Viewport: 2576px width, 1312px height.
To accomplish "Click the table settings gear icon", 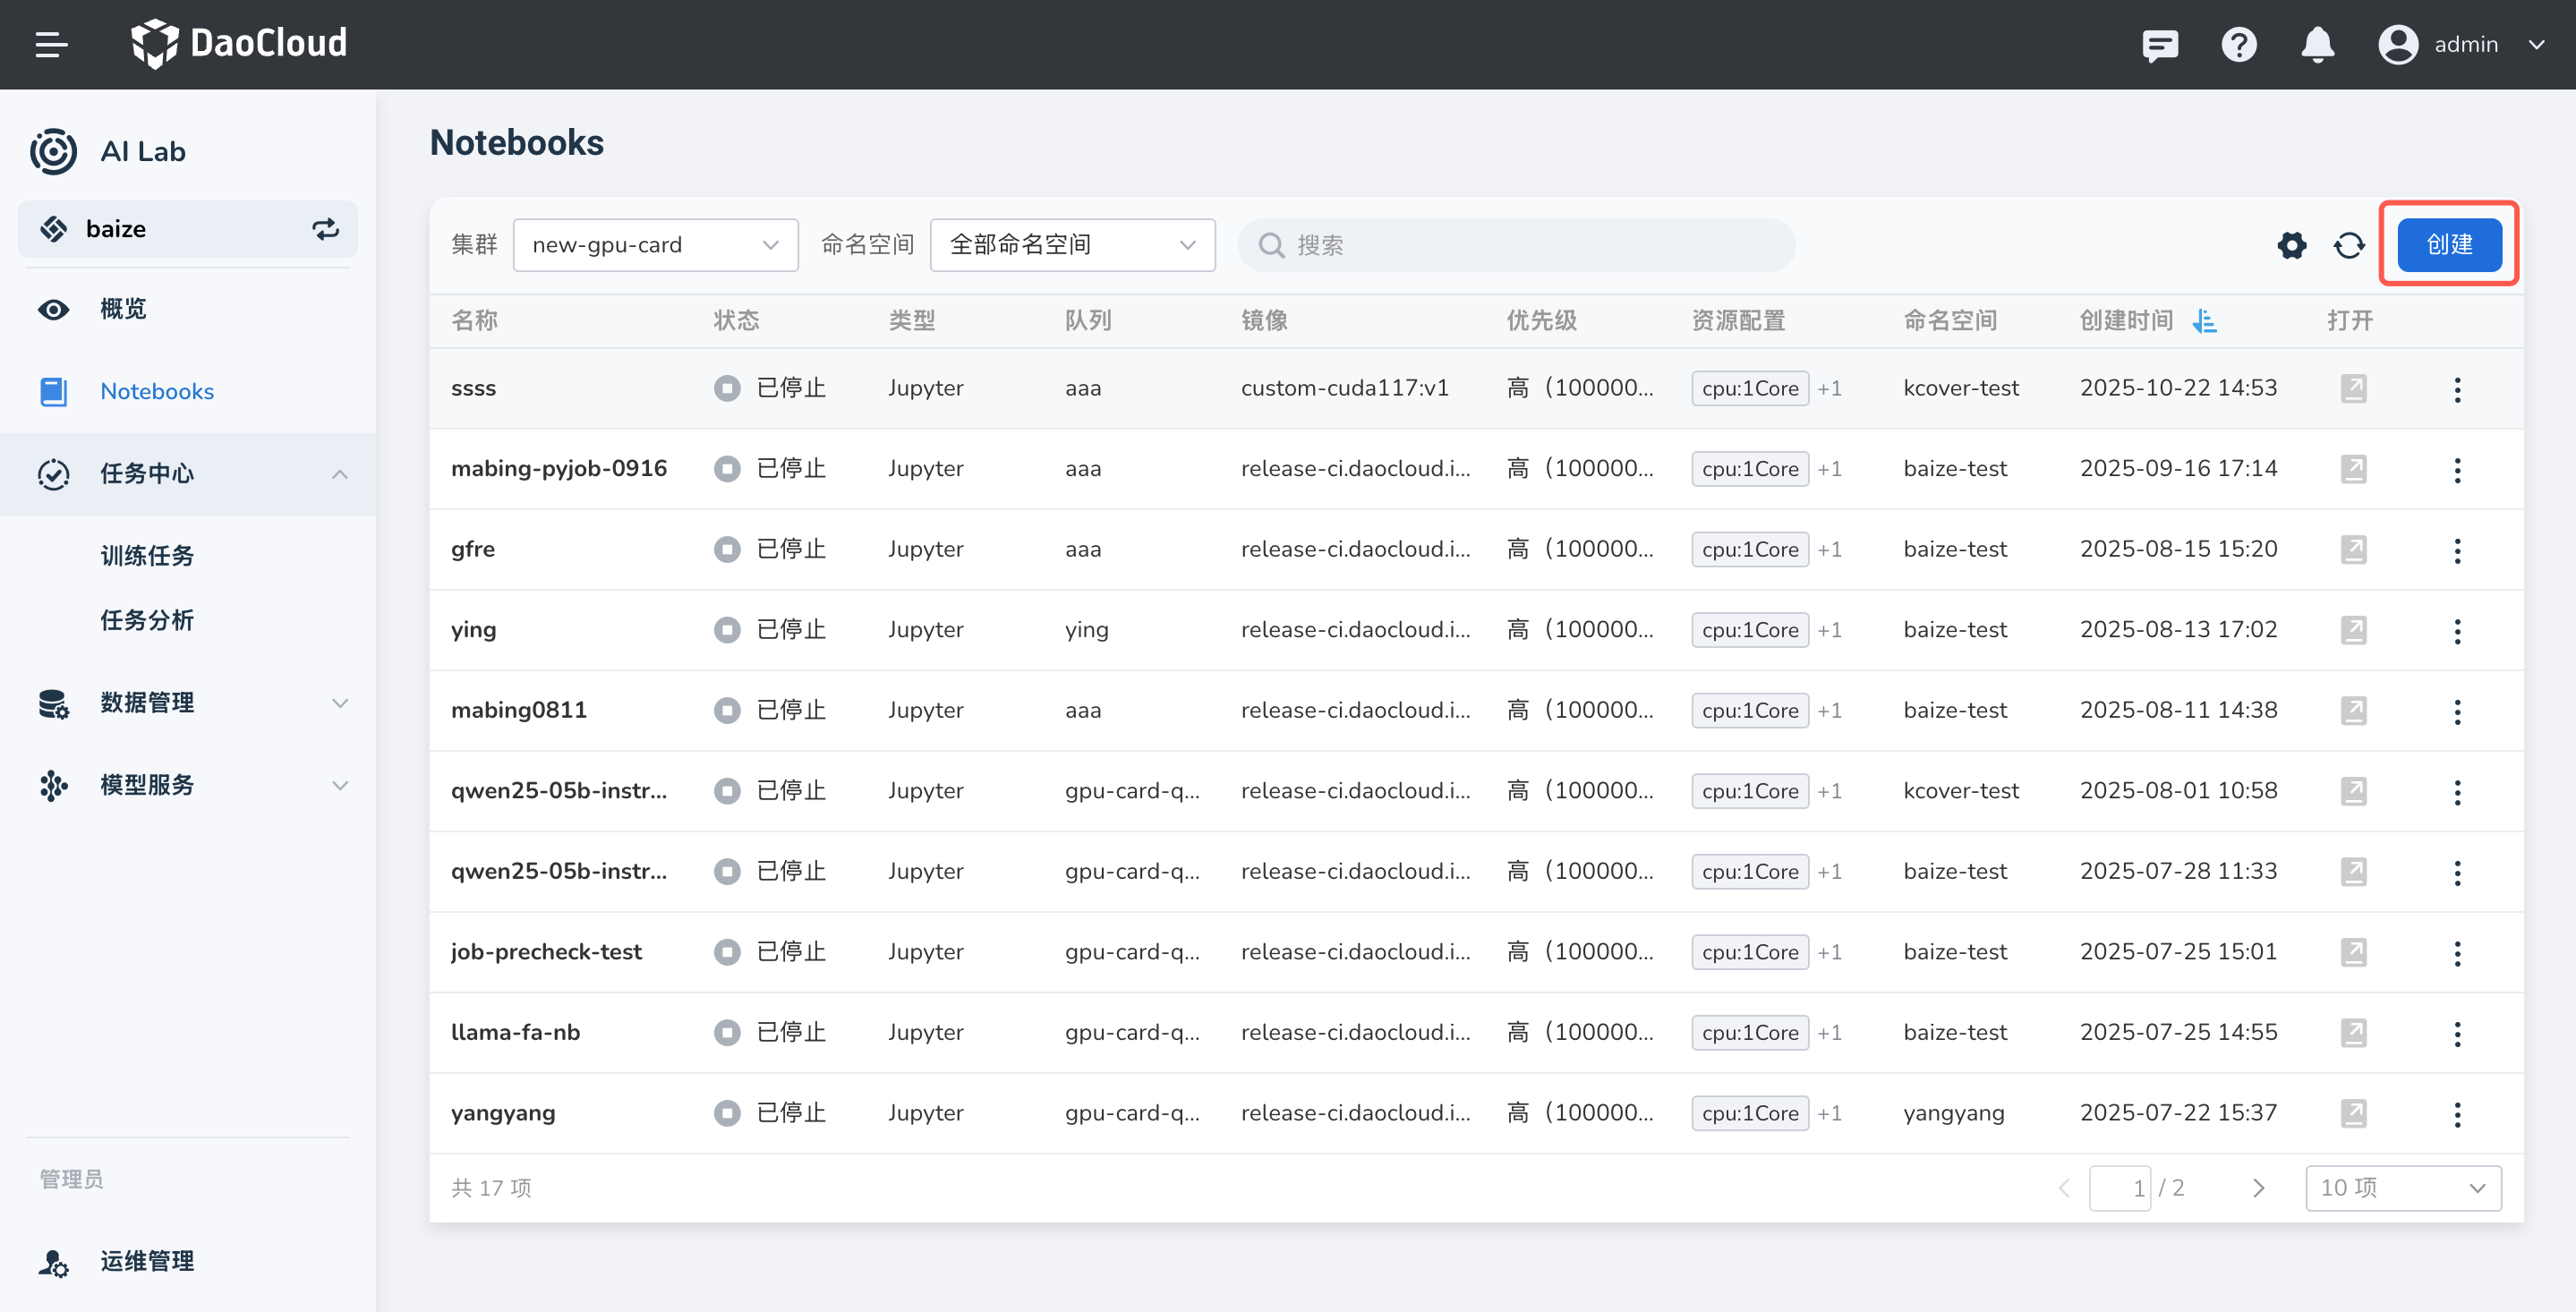I will (x=2291, y=245).
